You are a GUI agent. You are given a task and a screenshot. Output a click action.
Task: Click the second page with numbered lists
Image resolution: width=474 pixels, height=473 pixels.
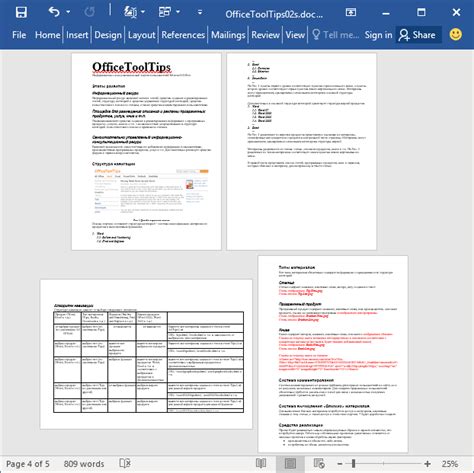302,151
